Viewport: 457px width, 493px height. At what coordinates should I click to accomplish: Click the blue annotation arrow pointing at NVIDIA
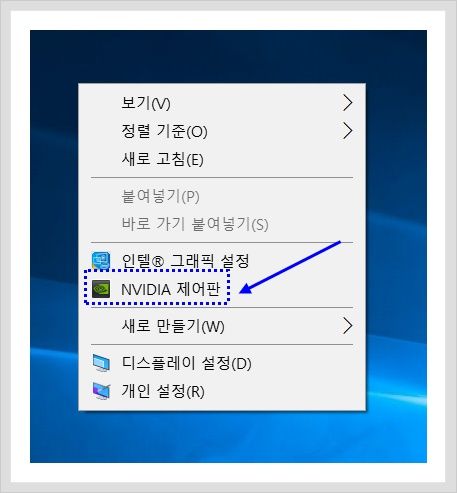tap(290, 267)
